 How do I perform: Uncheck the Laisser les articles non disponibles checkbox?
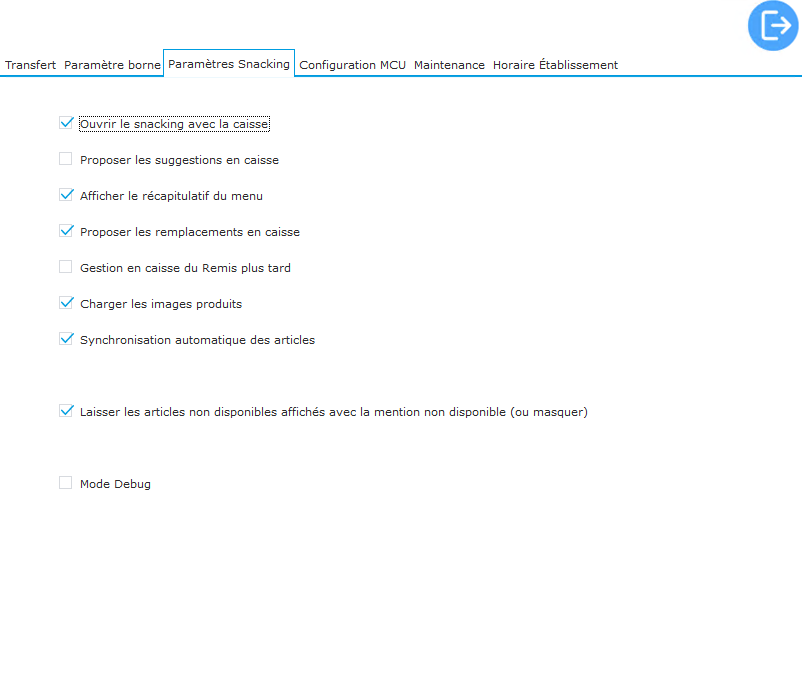pos(66,411)
